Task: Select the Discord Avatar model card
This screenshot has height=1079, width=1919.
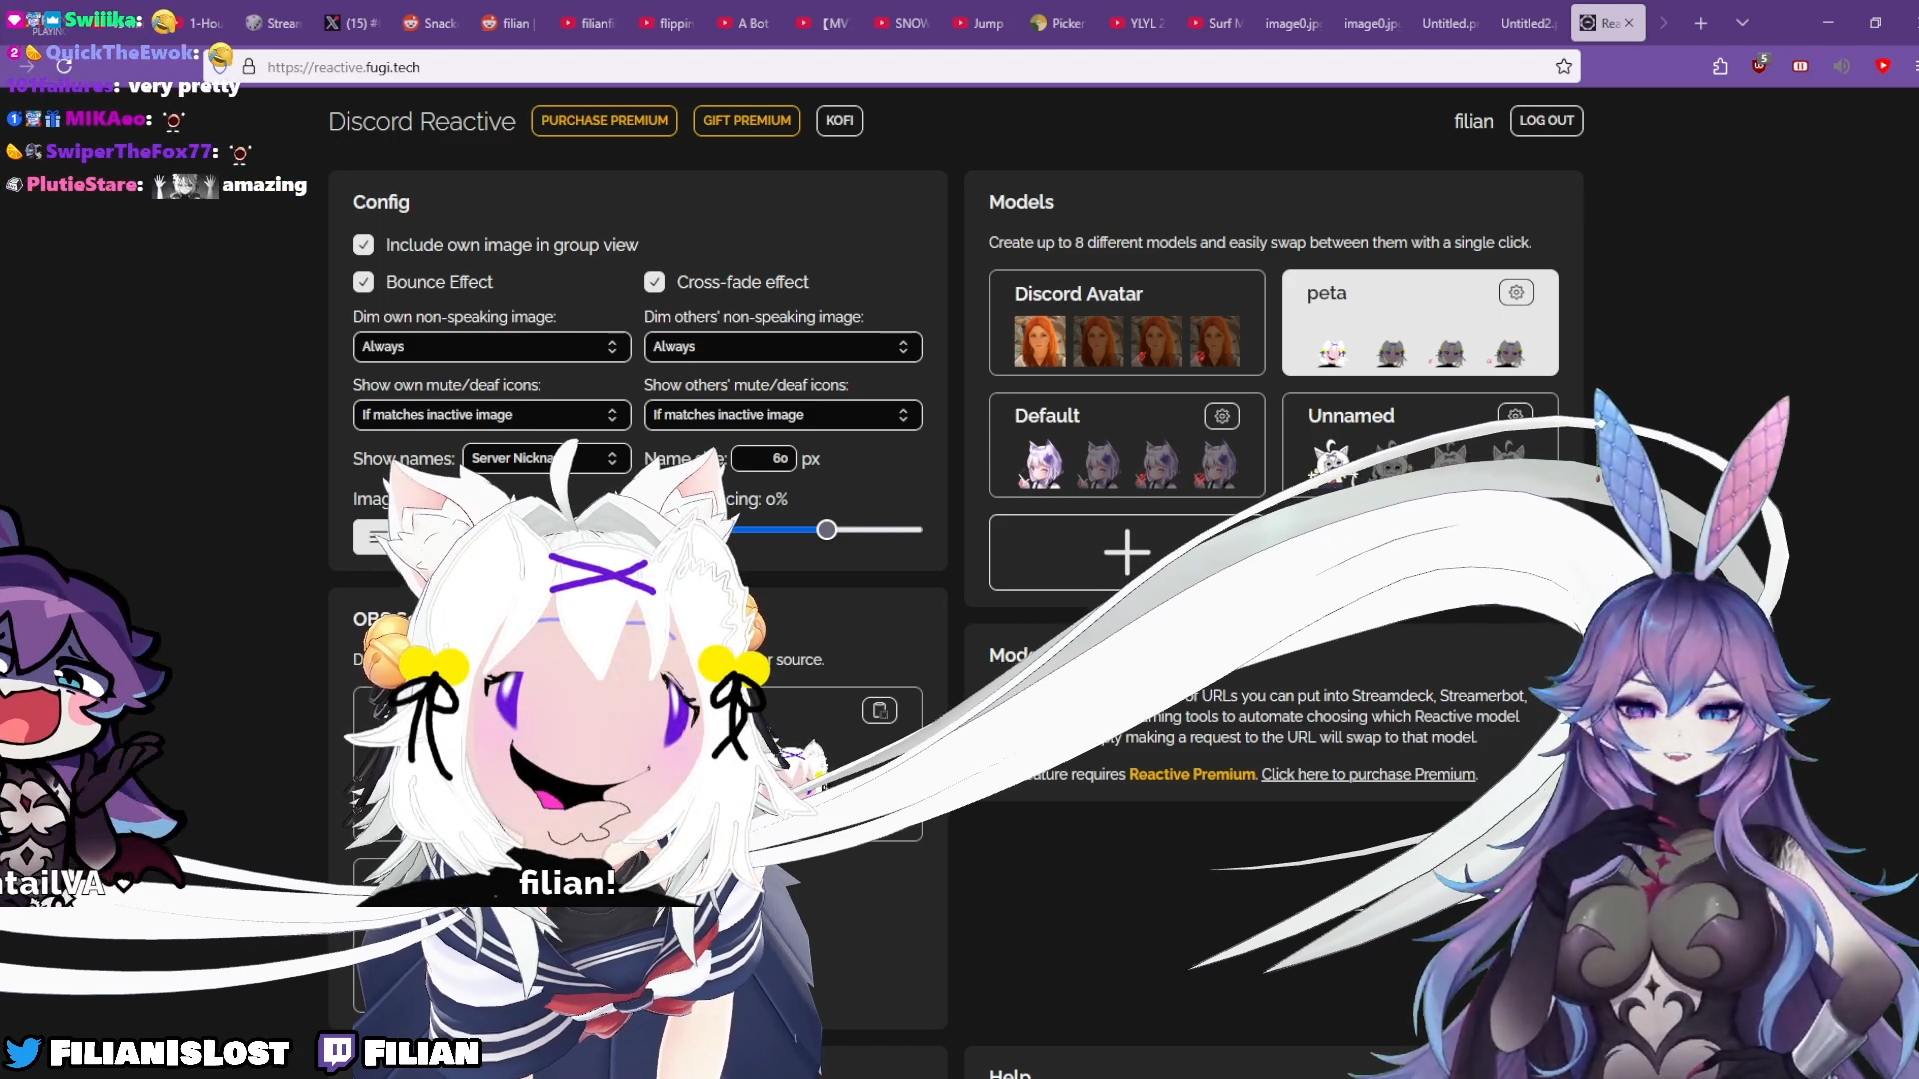Action: 1127,322
